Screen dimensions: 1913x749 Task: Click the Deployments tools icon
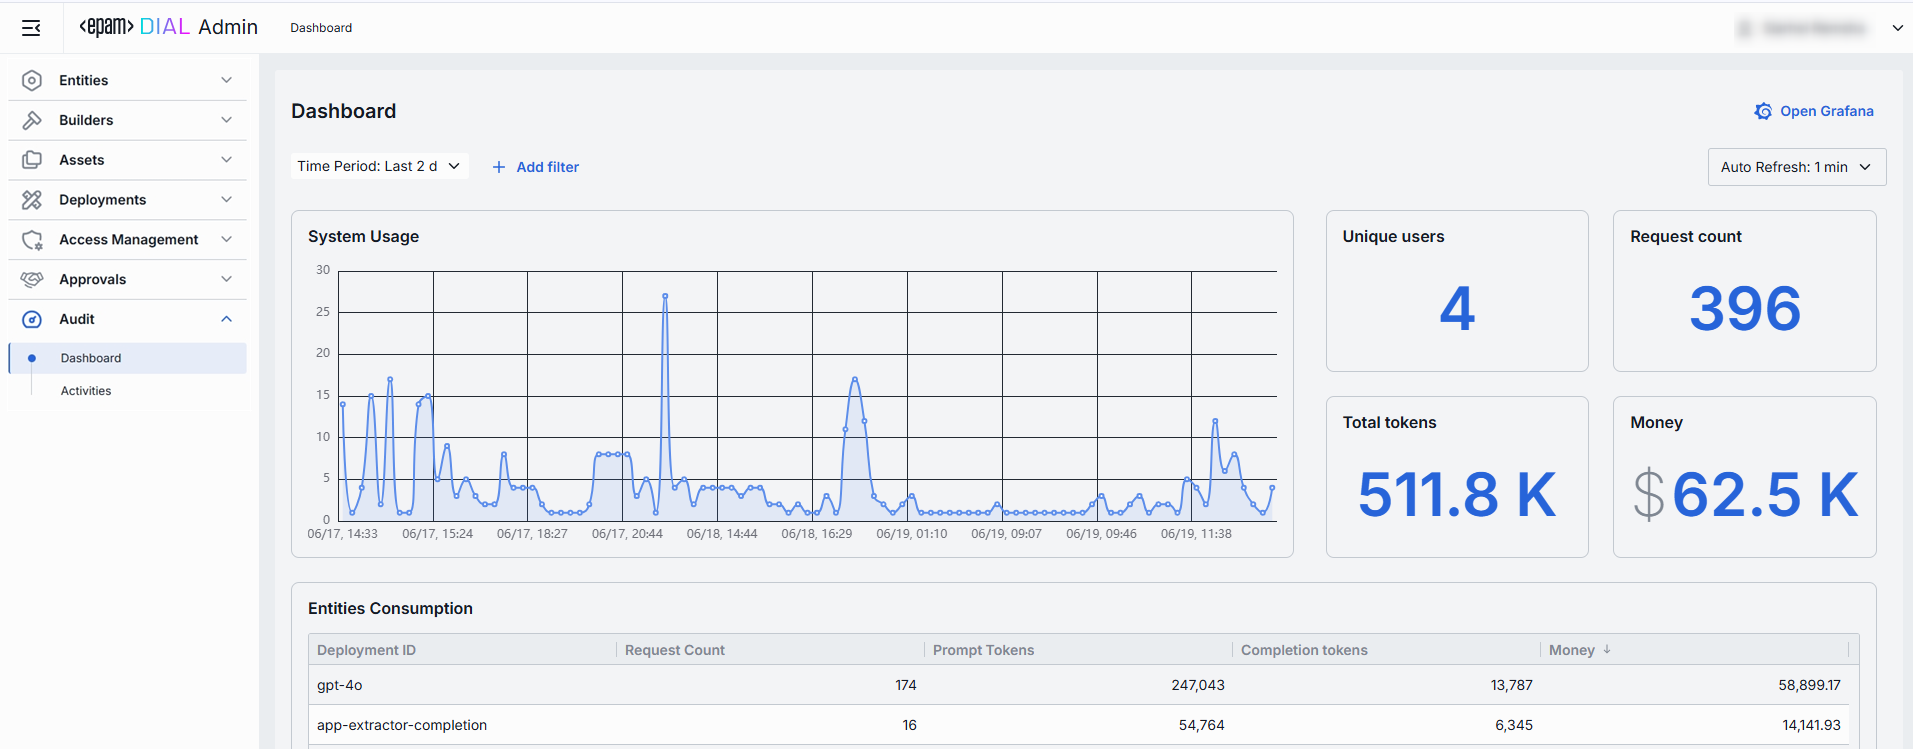pyautogui.click(x=32, y=200)
